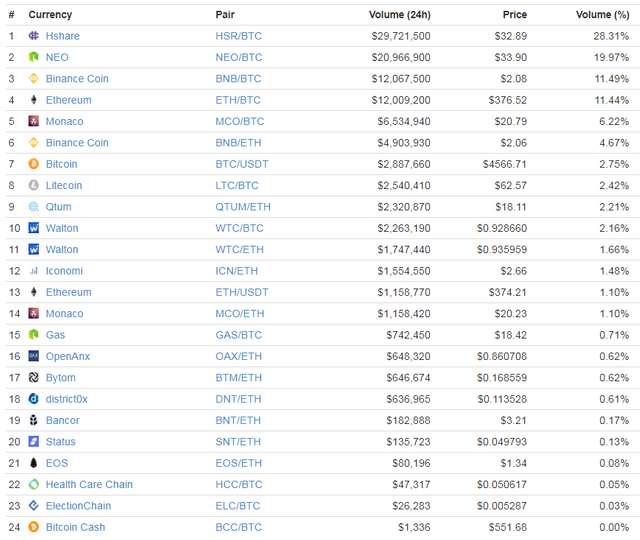Open the BNT/ETH pair link
The width and height of the screenshot is (640, 540).
tap(238, 420)
